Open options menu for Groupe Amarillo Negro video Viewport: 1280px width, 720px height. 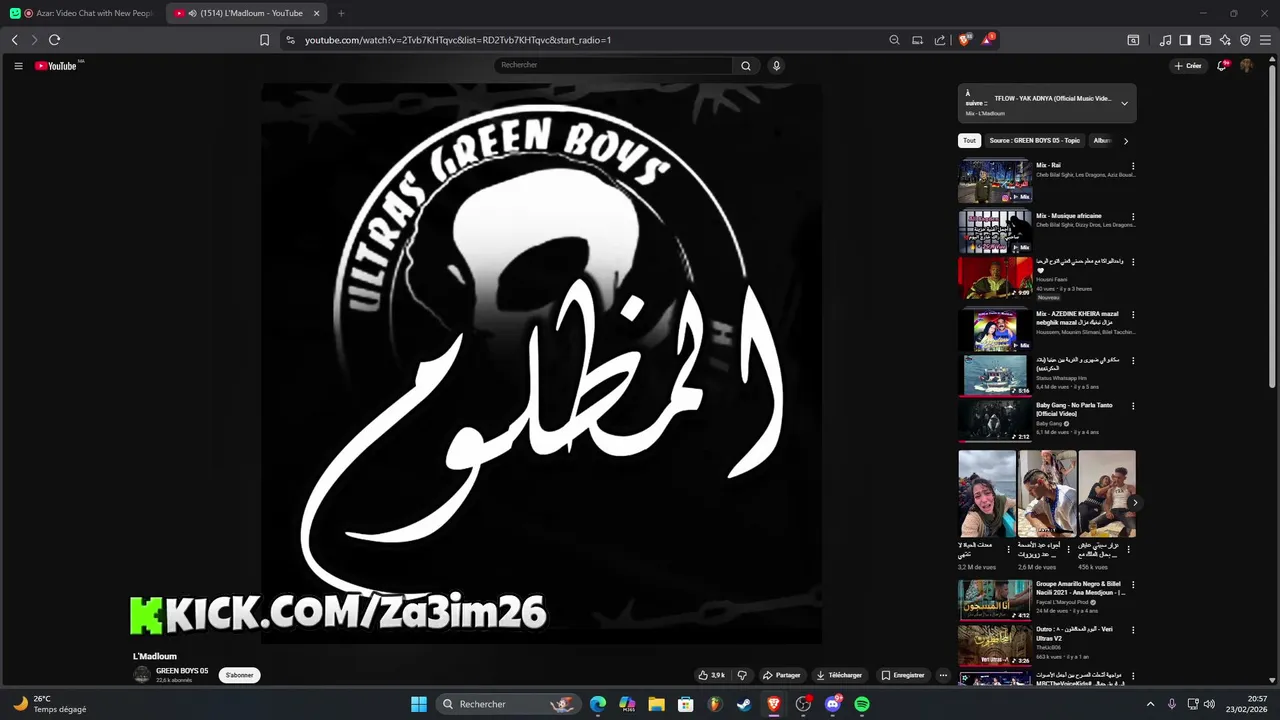point(1133,585)
